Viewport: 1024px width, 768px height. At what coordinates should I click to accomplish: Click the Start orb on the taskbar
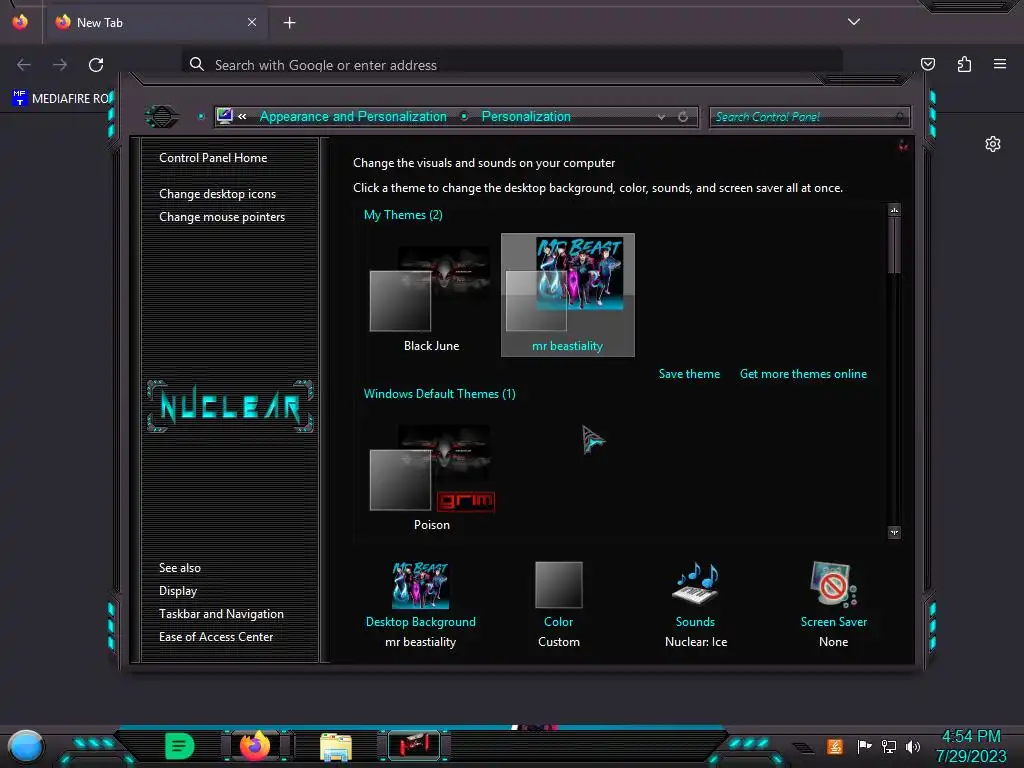[x=25, y=746]
